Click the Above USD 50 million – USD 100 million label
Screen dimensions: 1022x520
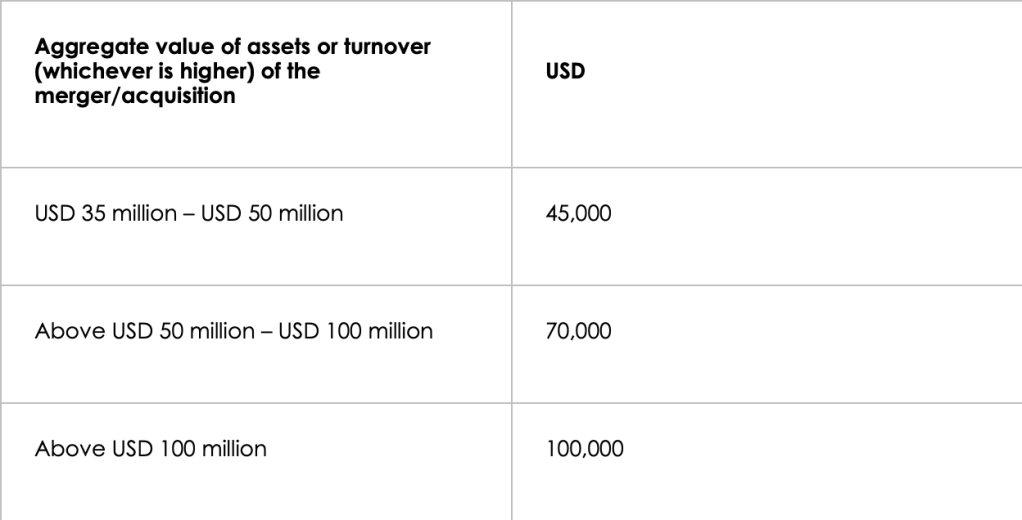coord(234,331)
